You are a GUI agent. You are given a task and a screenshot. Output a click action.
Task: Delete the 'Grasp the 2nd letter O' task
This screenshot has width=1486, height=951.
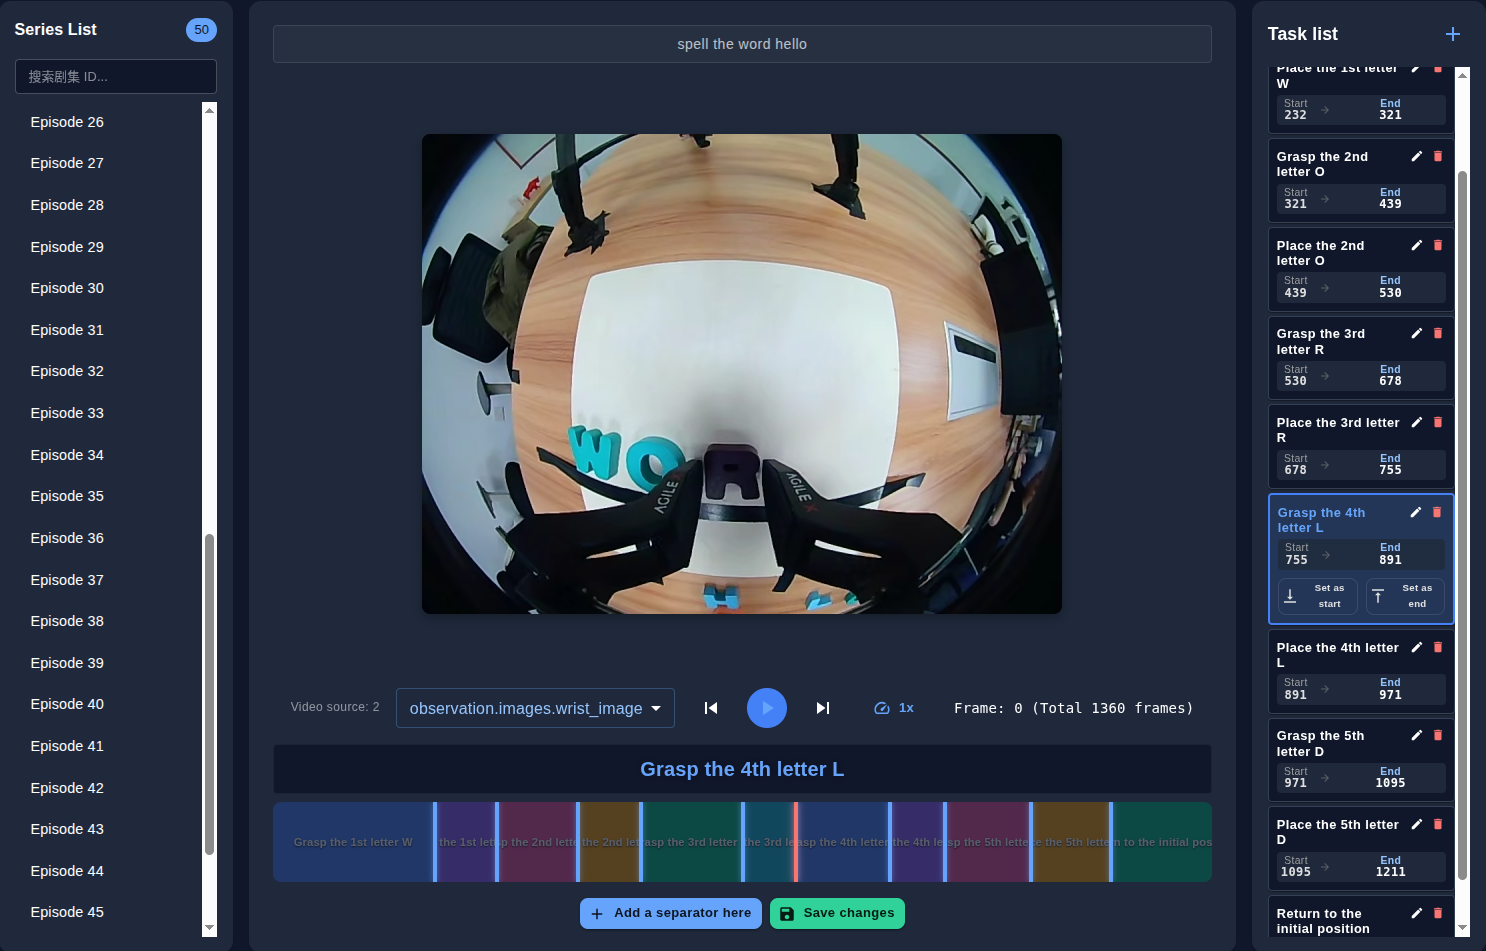(x=1438, y=156)
